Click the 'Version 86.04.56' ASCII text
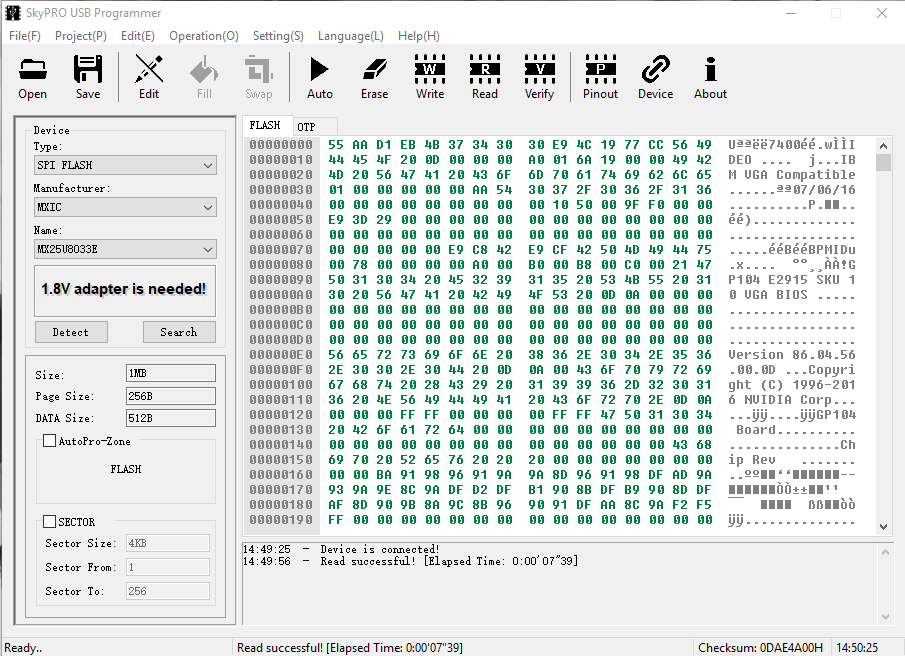The width and height of the screenshot is (905, 656). [x=792, y=355]
